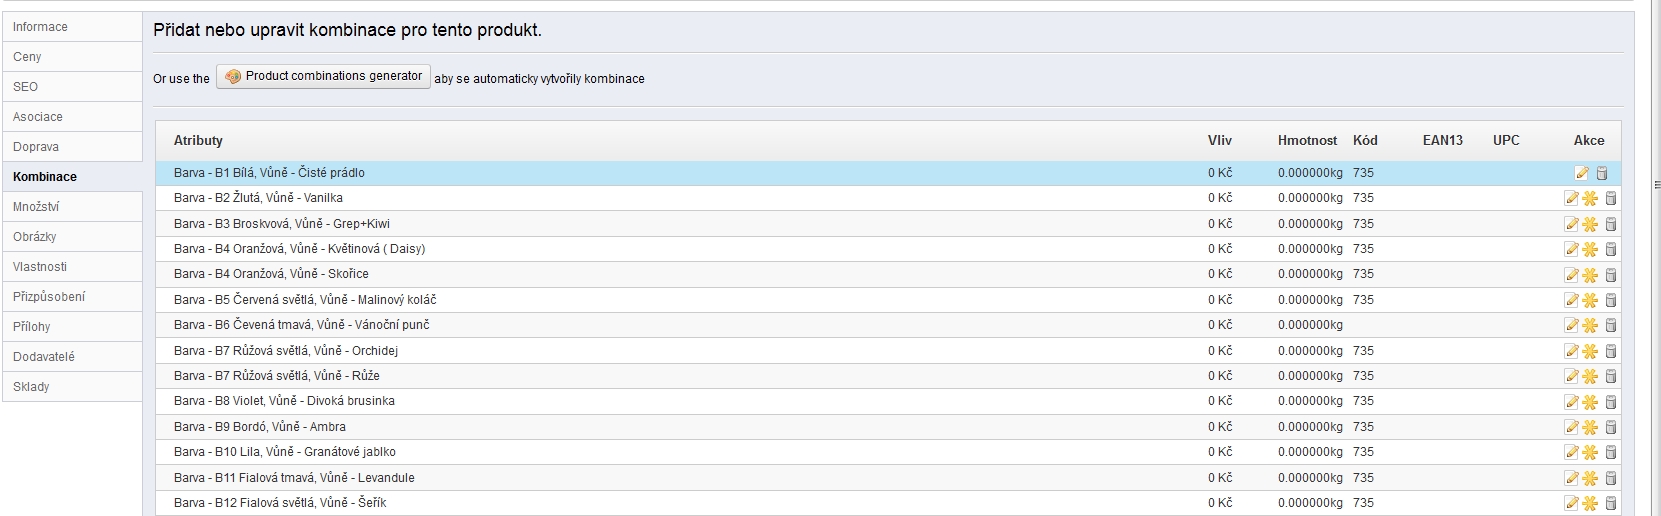Delete the B6 Čevená tmavá Vánoční punč row

coord(1610,325)
